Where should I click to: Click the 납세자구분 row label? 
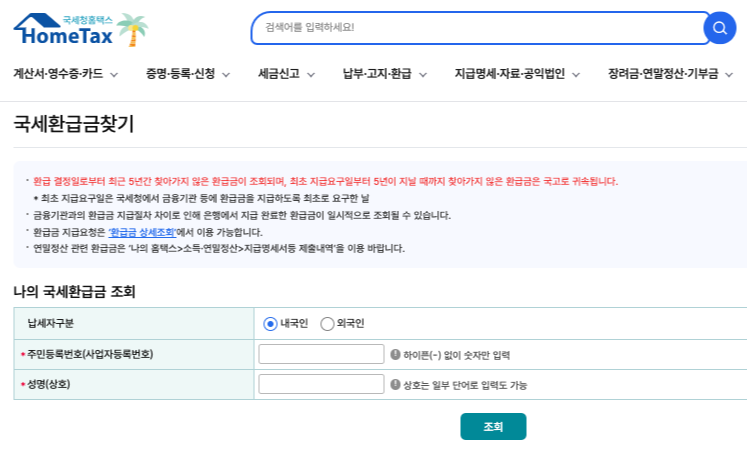(x=50, y=323)
